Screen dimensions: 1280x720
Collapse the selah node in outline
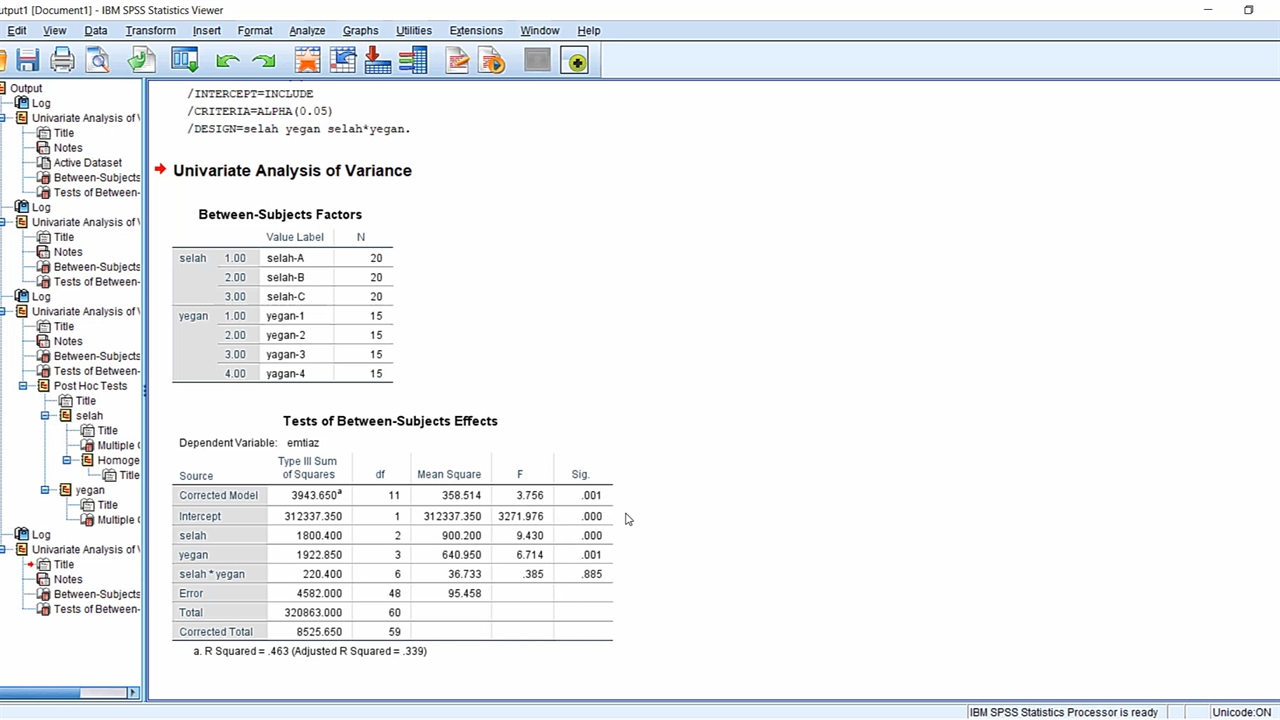pyautogui.click(x=45, y=416)
